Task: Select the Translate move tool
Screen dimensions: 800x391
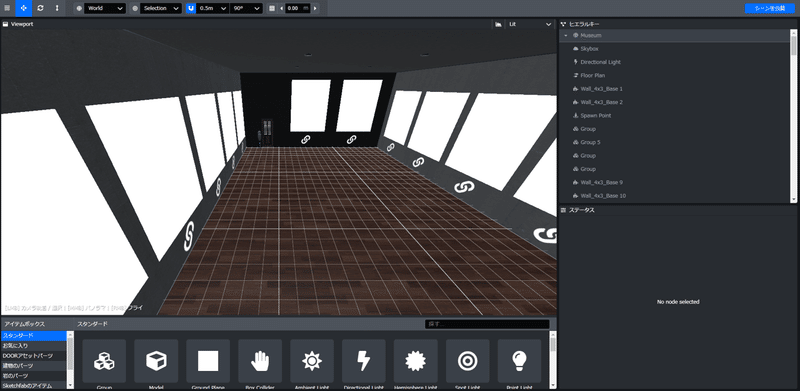Action: (x=23, y=8)
